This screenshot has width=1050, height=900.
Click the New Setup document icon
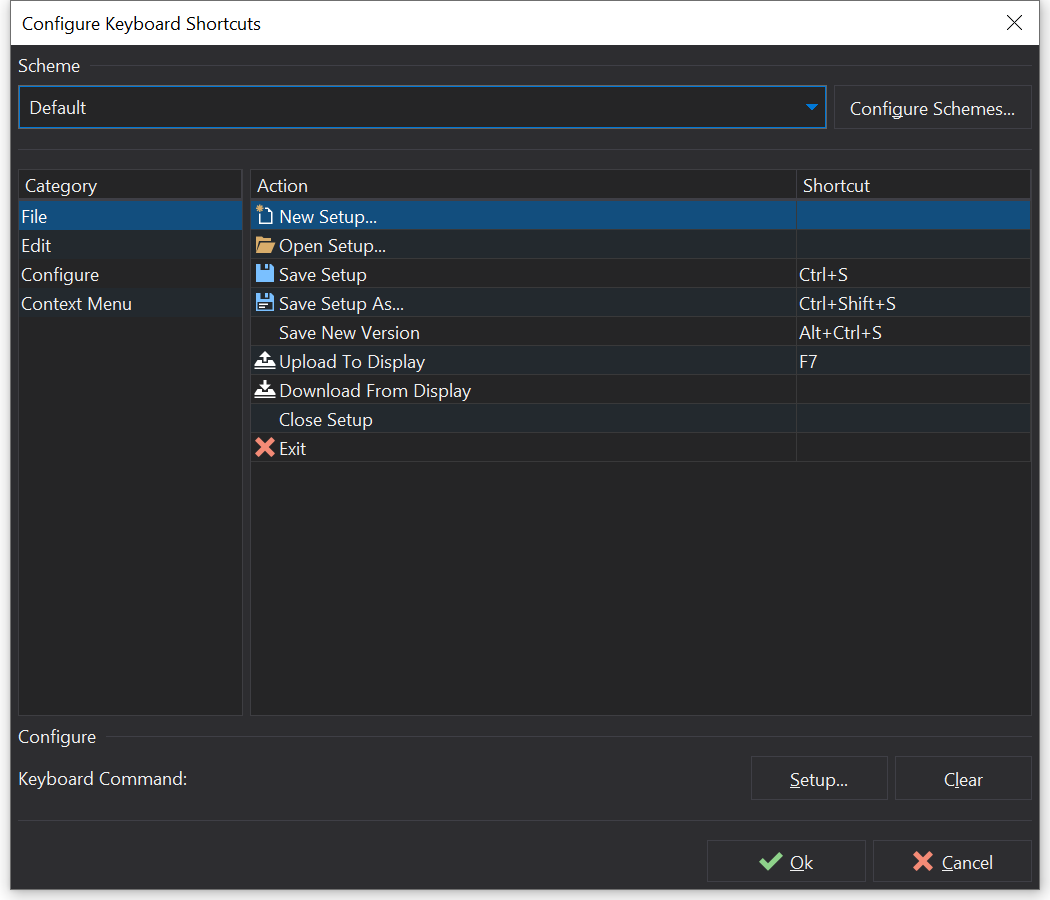point(265,216)
